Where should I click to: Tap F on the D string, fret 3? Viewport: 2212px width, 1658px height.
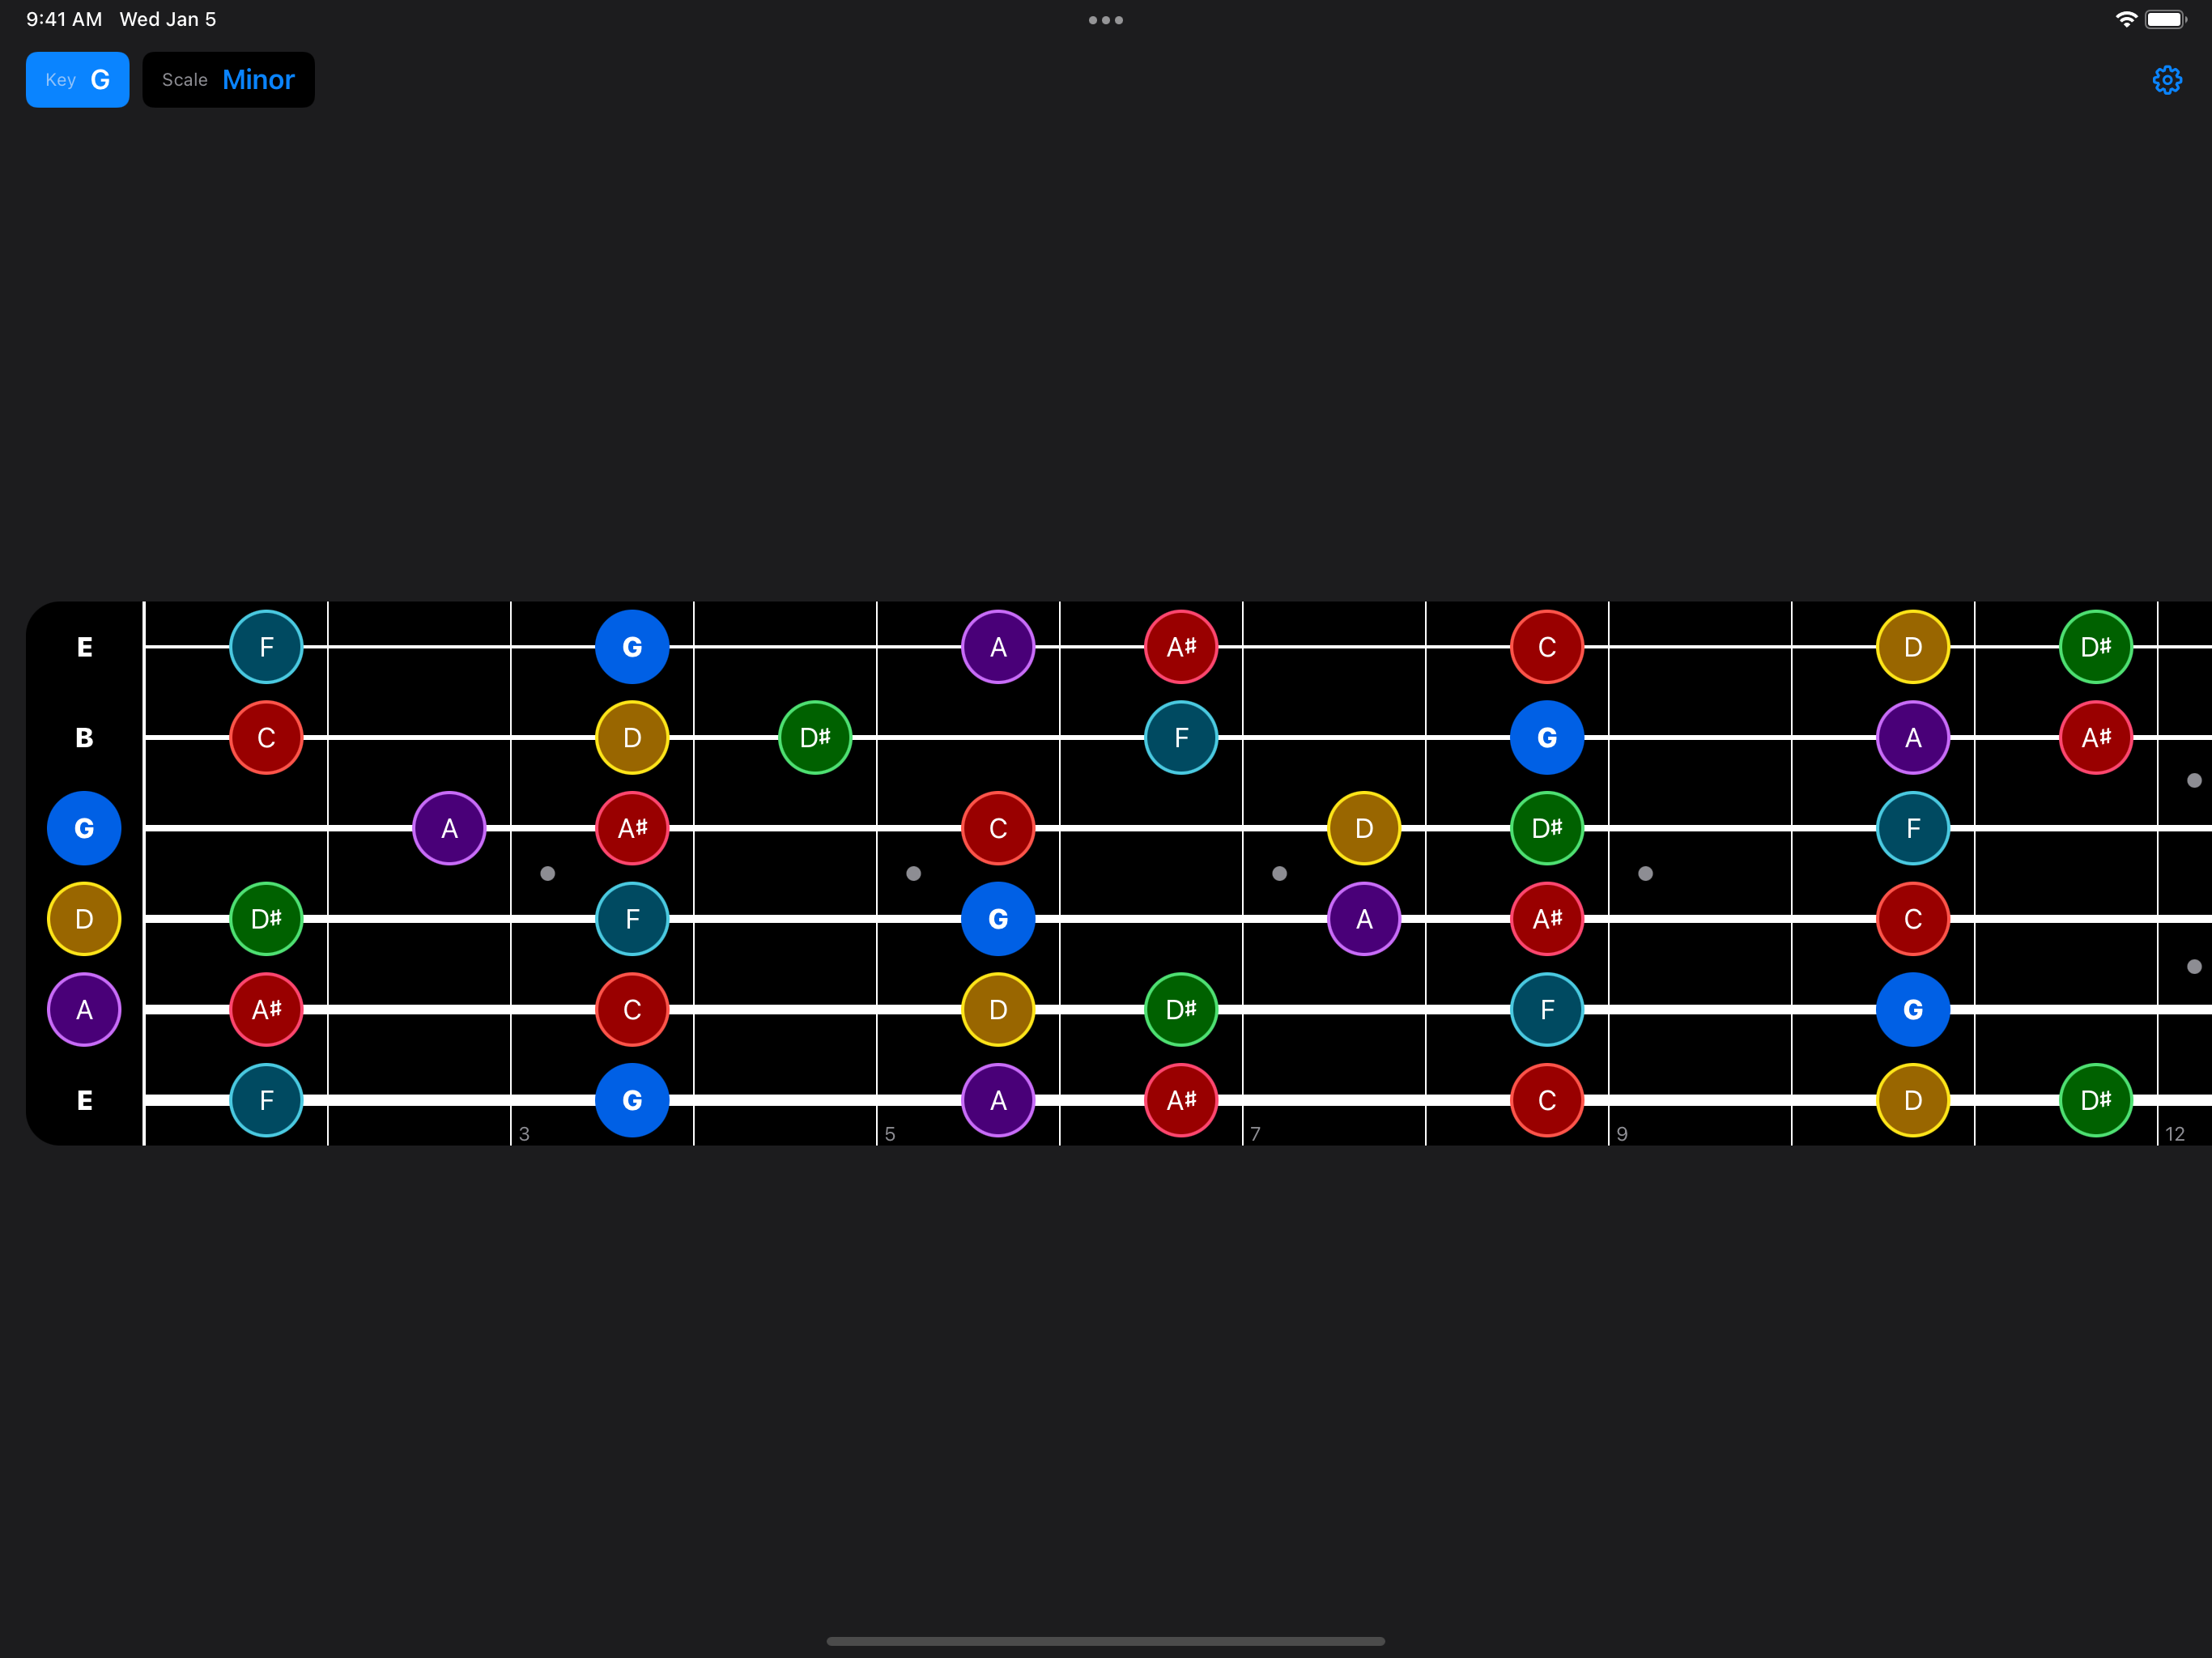pyautogui.click(x=632, y=919)
